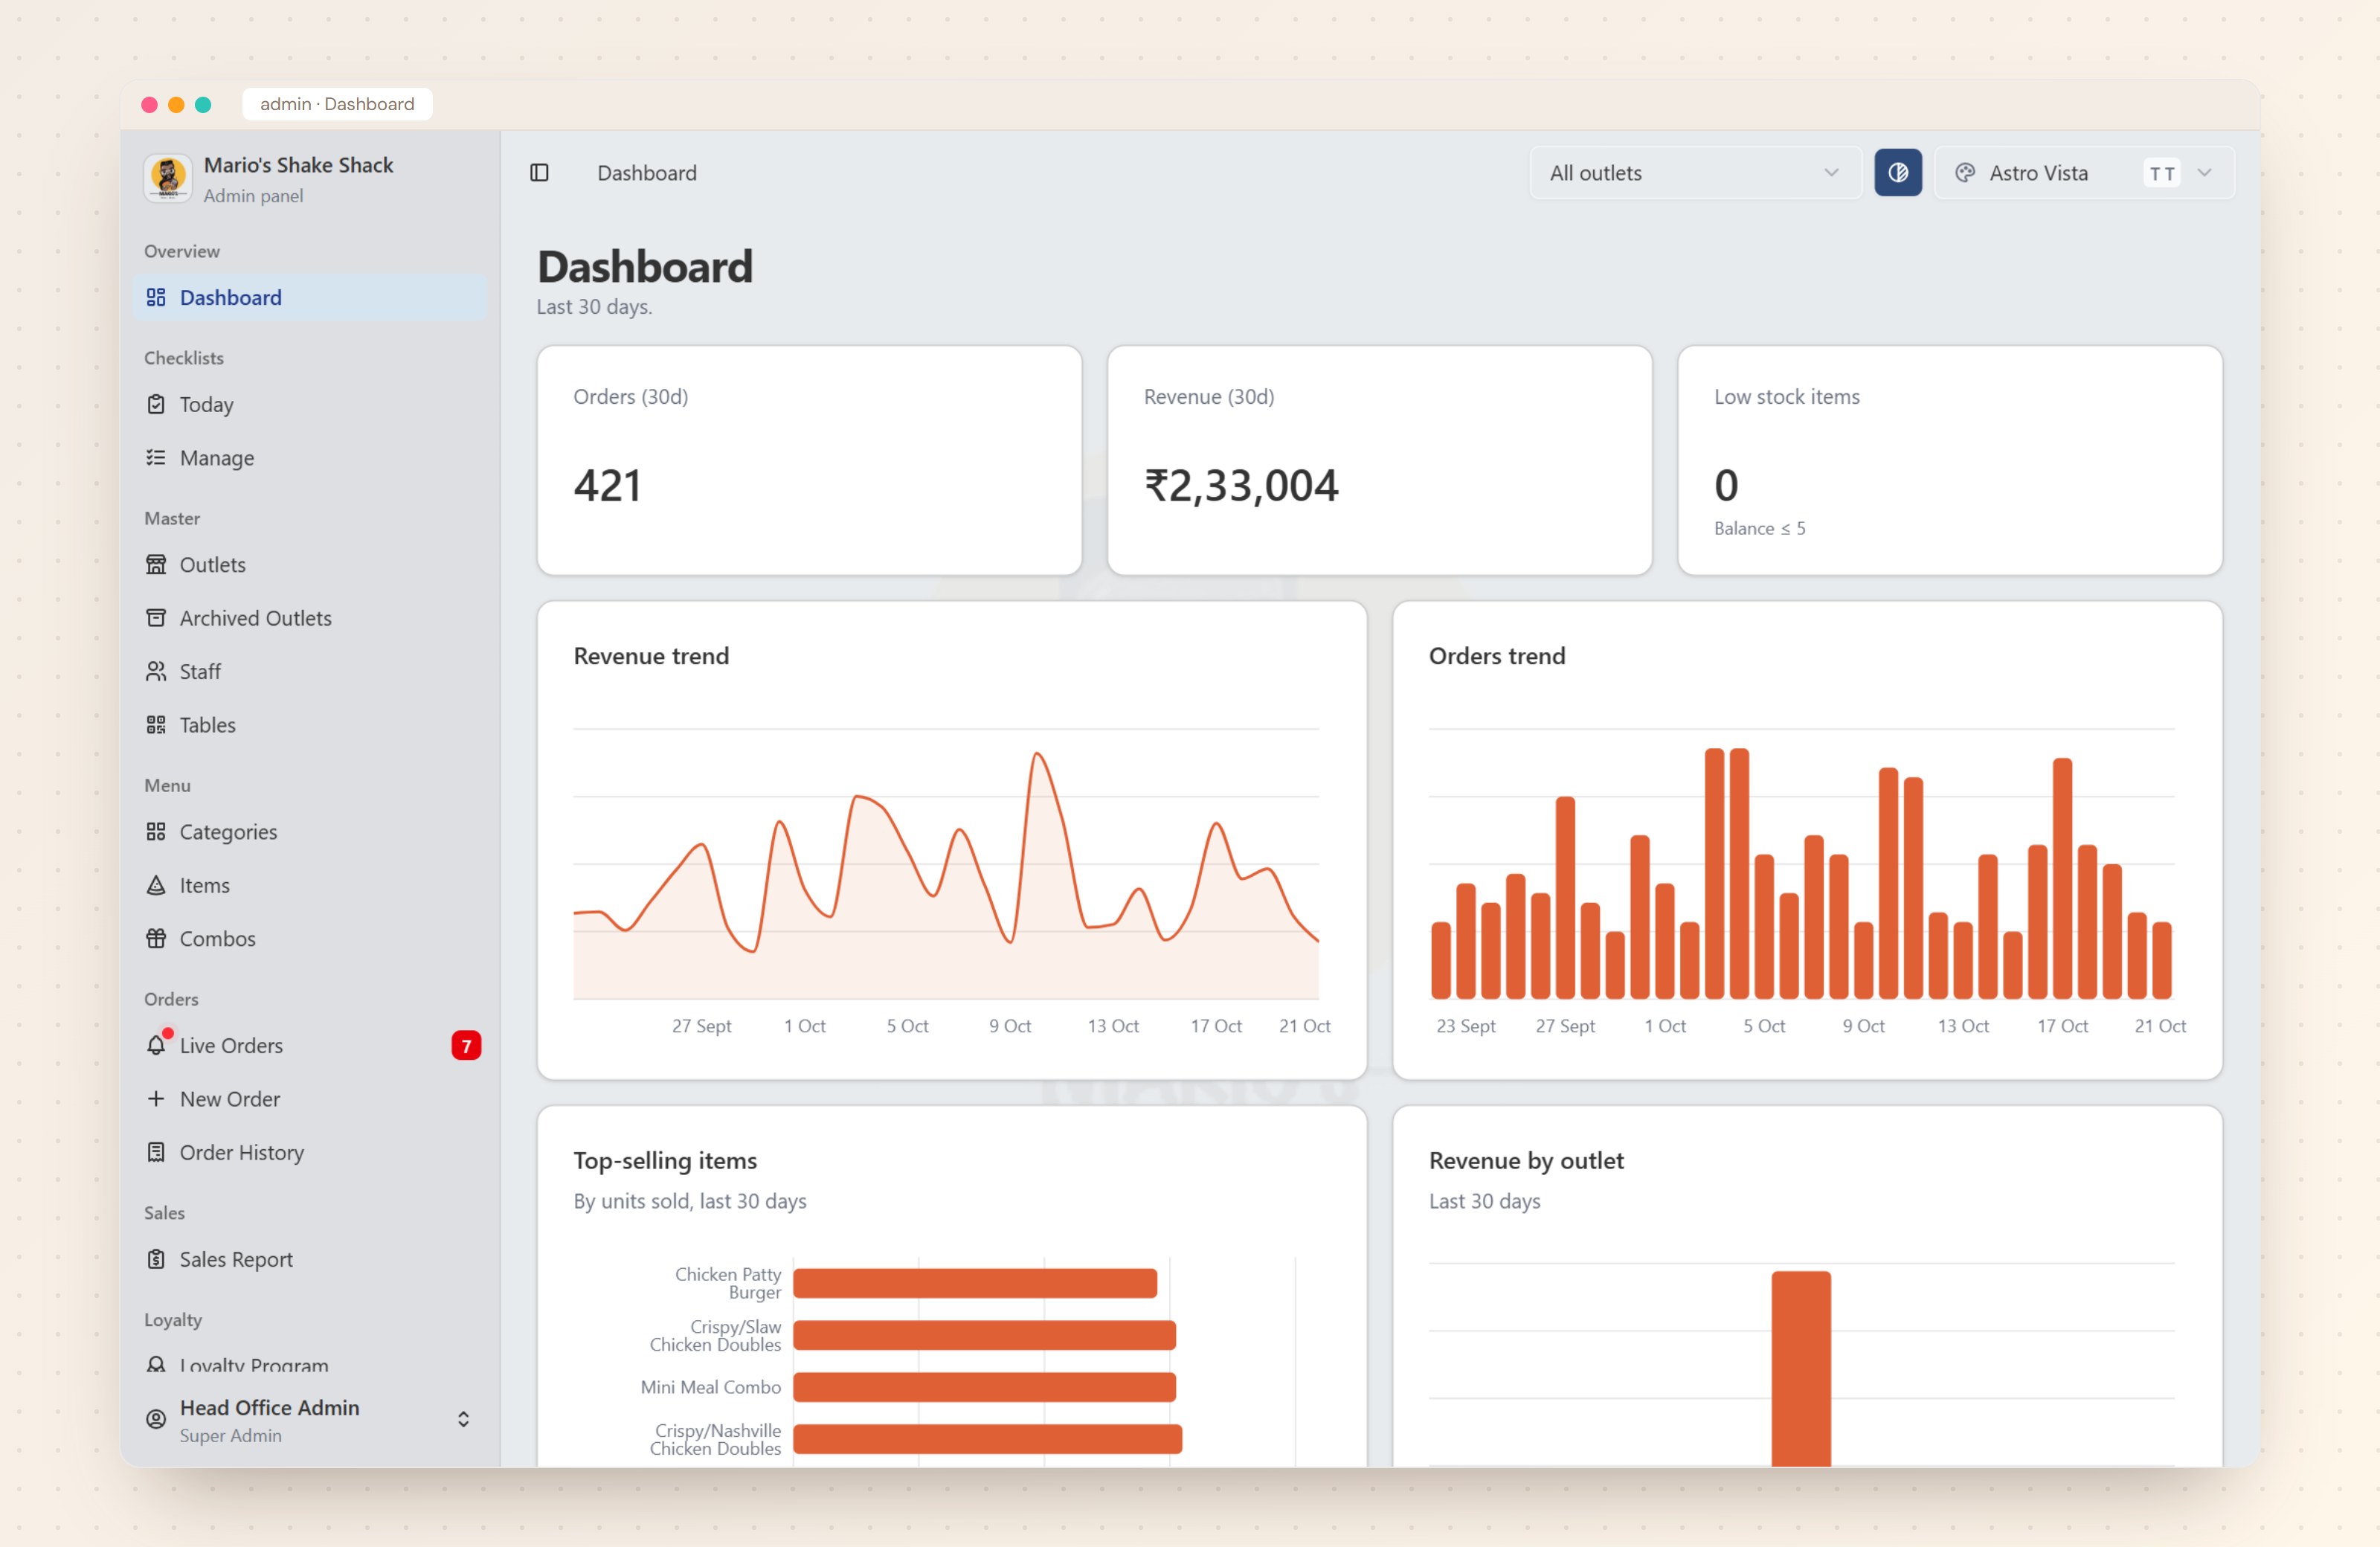Select the Combos menu entry
Viewport: 2380px width, 1547px height.
coord(309,939)
